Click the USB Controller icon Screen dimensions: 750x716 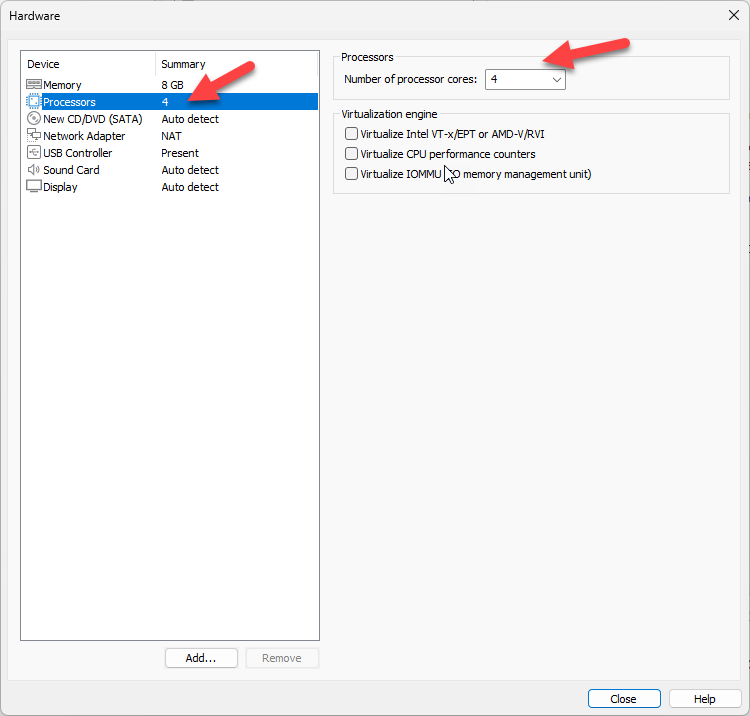pyautogui.click(x=33, y=153)
